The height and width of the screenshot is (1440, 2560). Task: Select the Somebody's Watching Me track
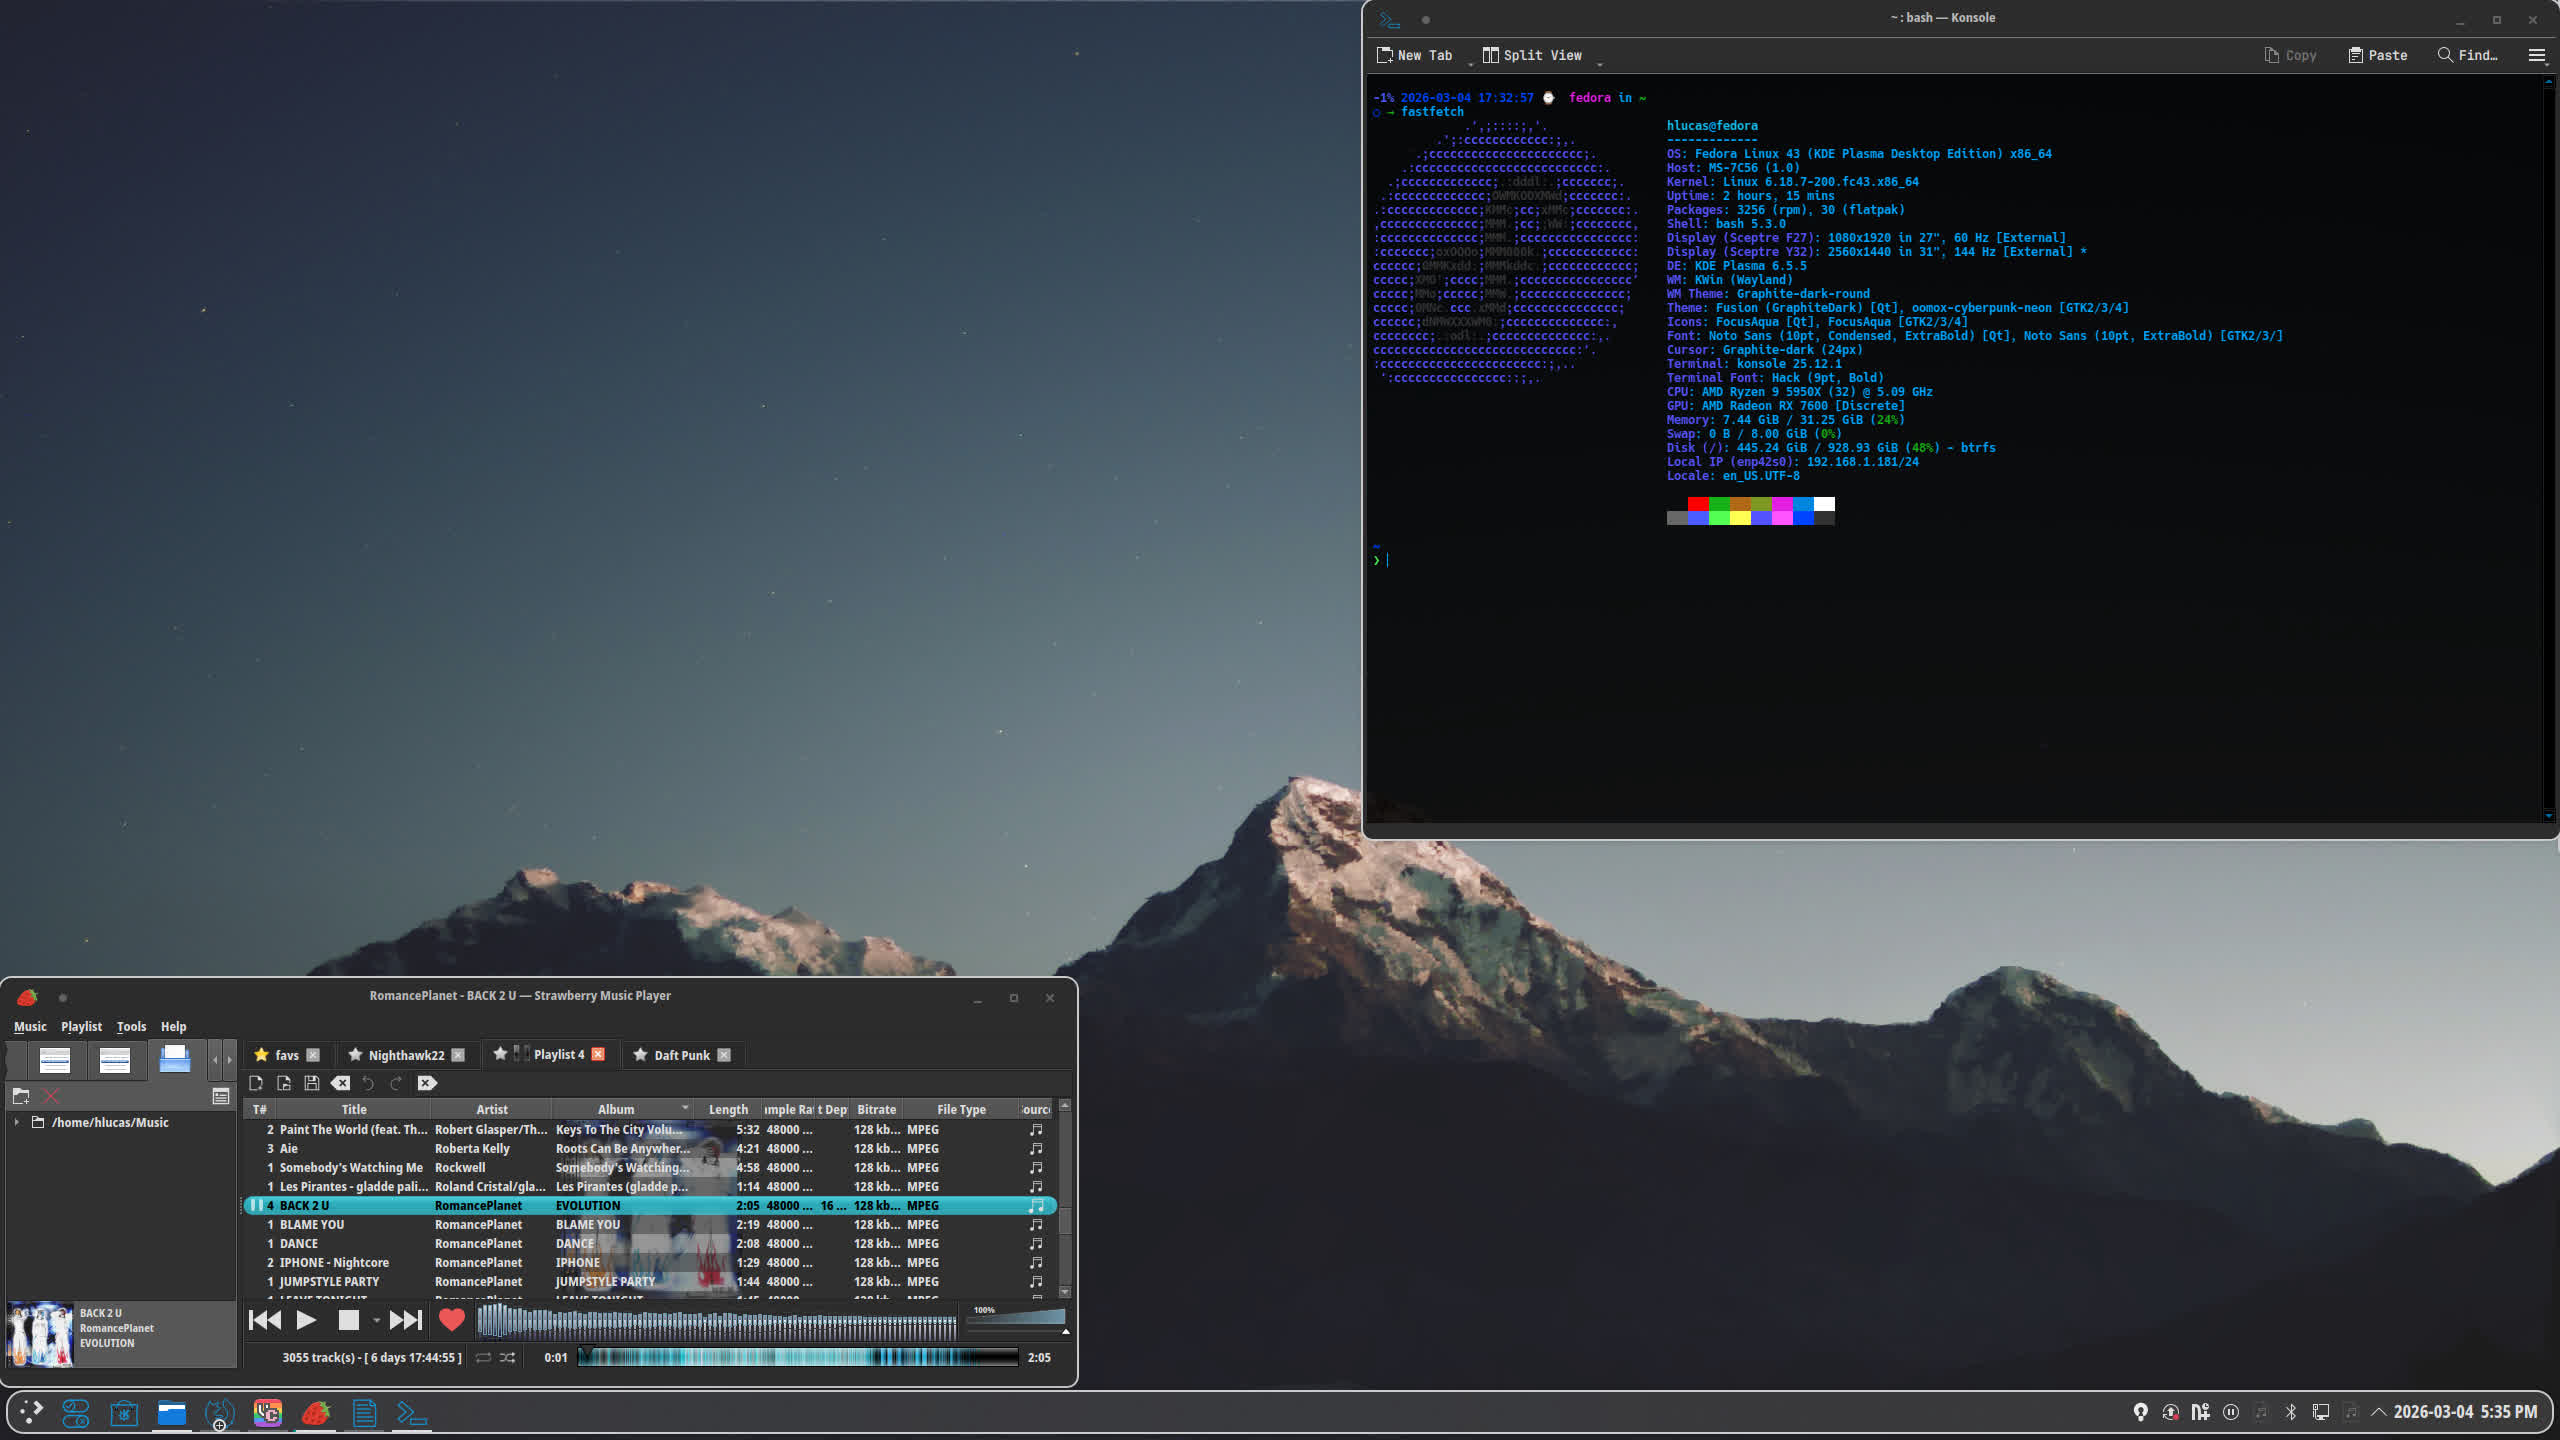tap(650, 1168)
